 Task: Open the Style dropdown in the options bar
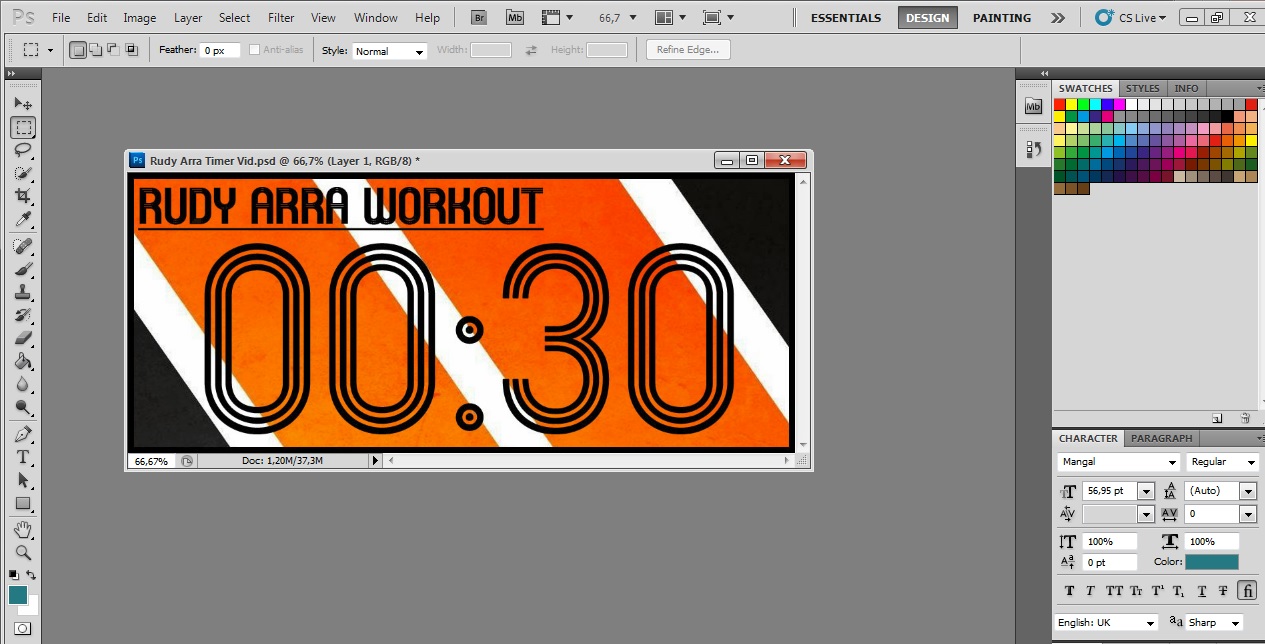coord(389,50)
